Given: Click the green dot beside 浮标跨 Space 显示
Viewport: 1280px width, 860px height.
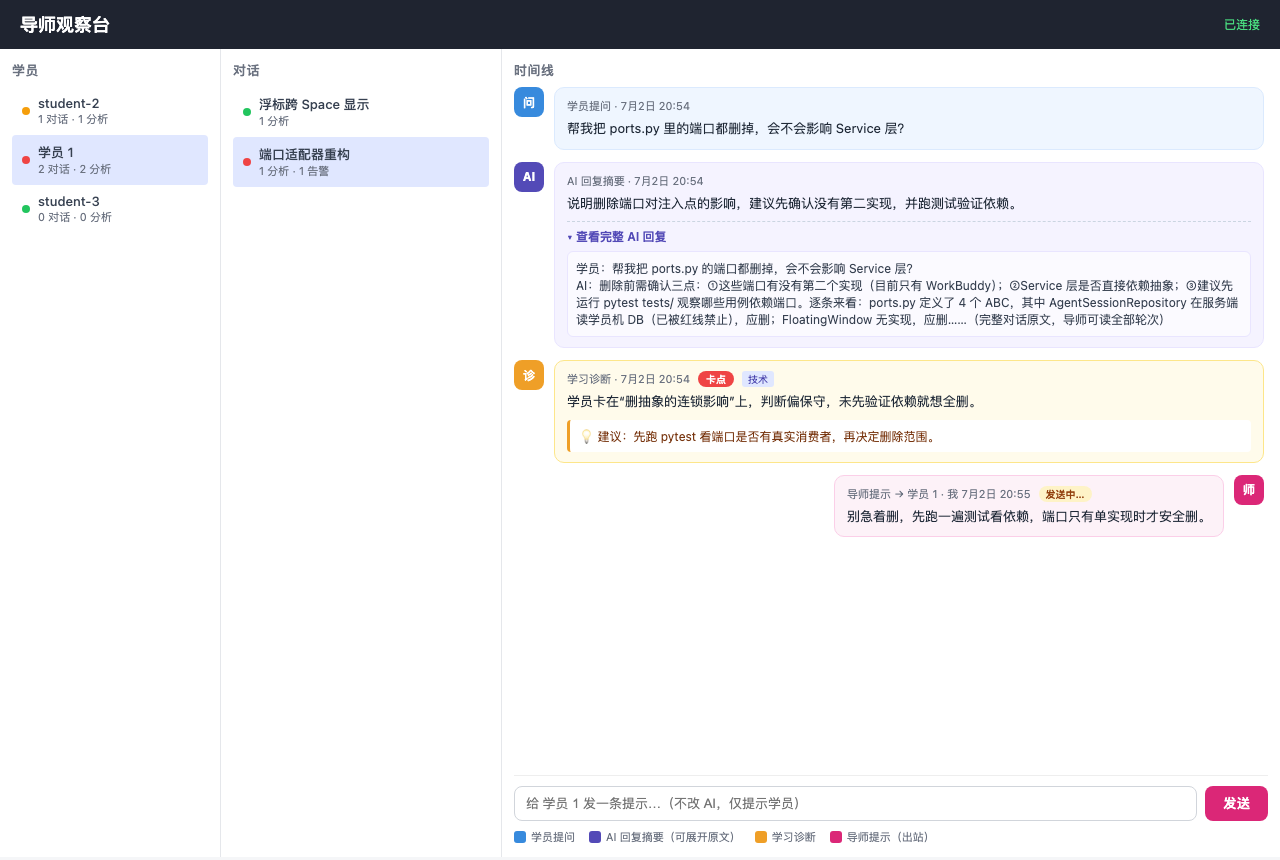Looking at the screenshot, I should [x=247, y=112].
